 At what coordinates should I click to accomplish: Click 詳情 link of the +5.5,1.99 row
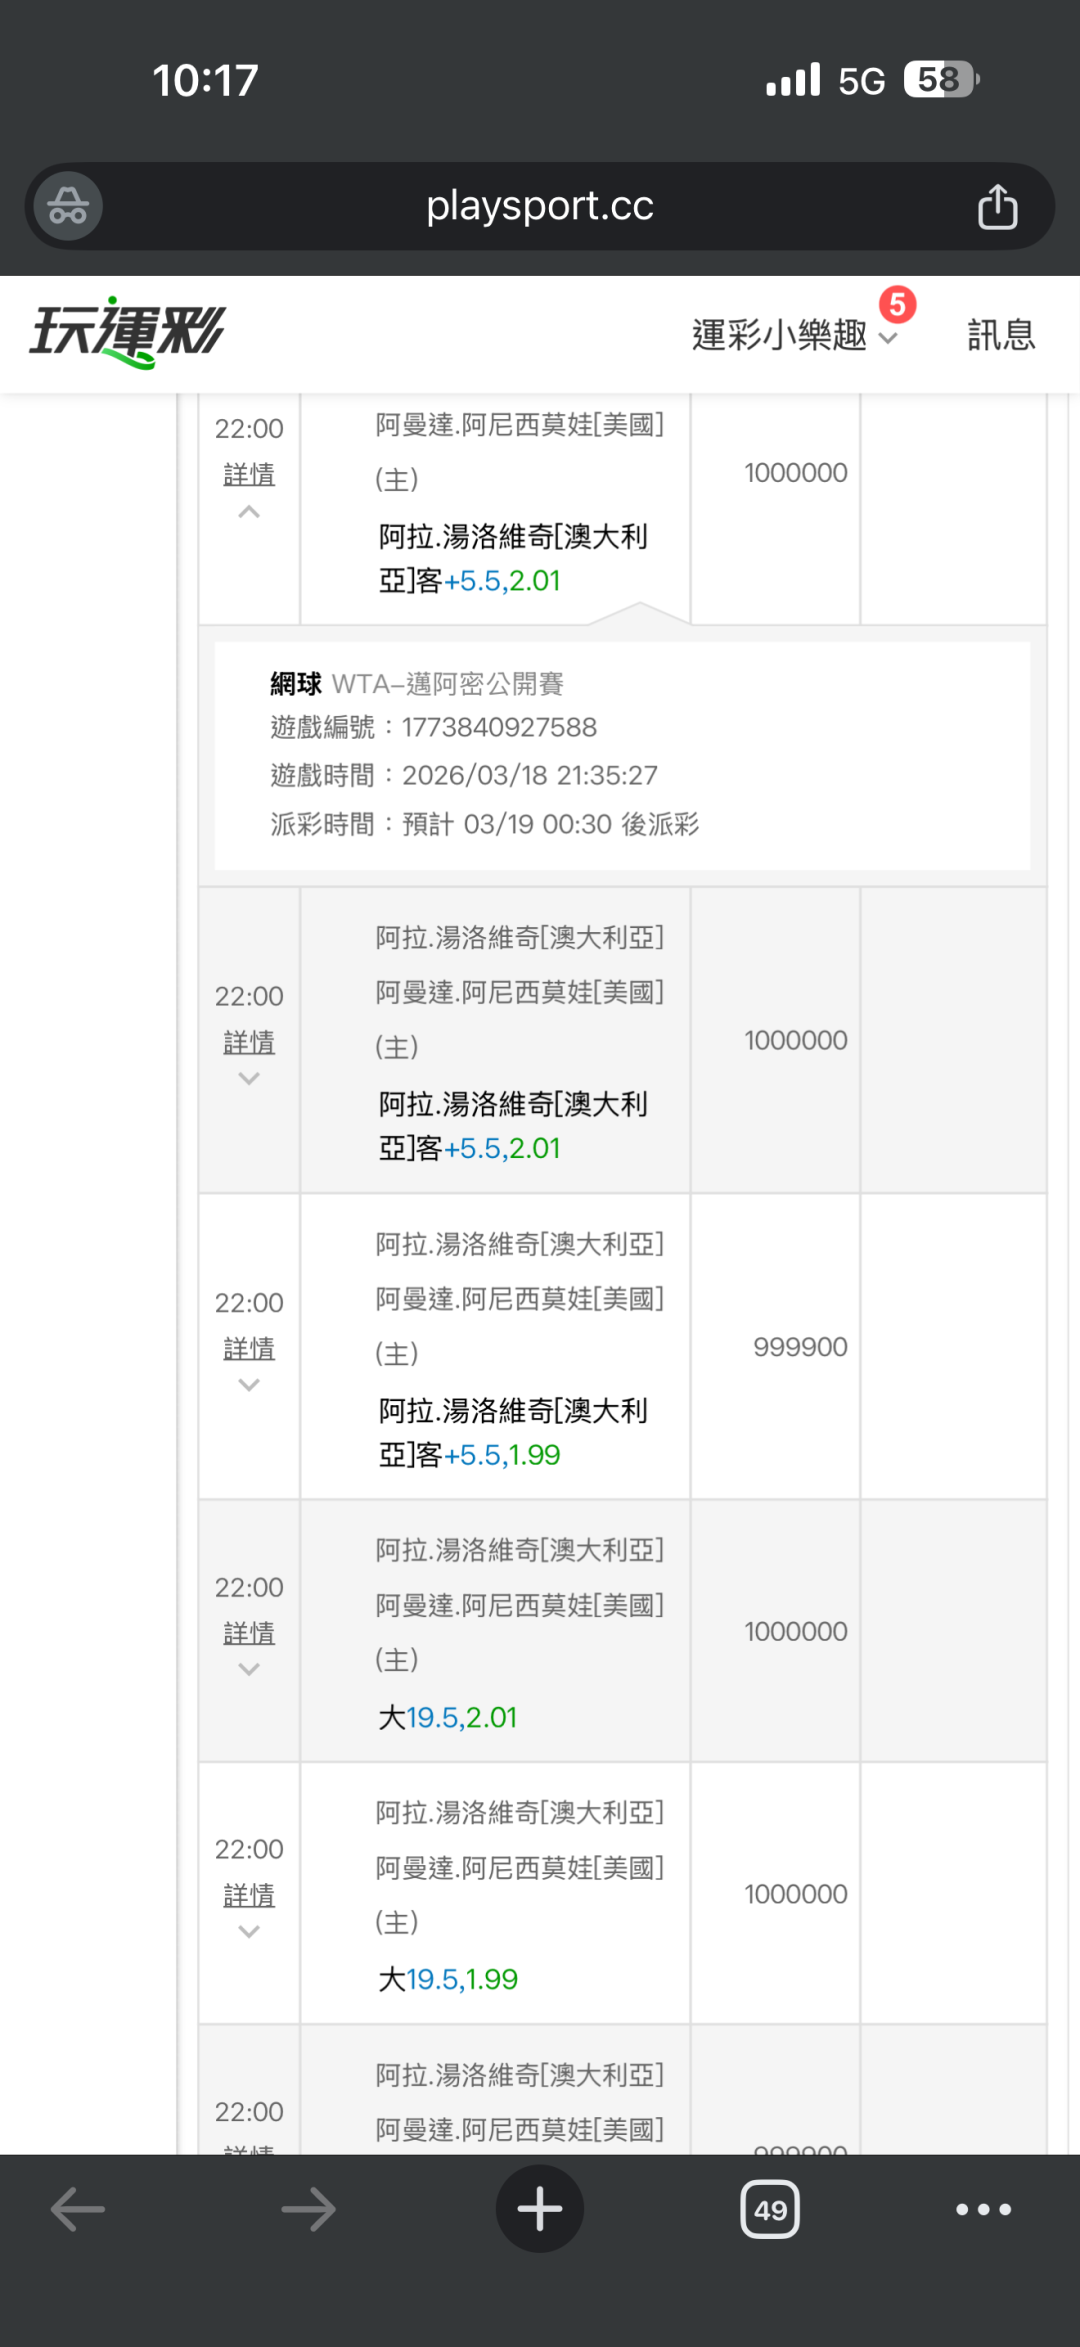249,1348
